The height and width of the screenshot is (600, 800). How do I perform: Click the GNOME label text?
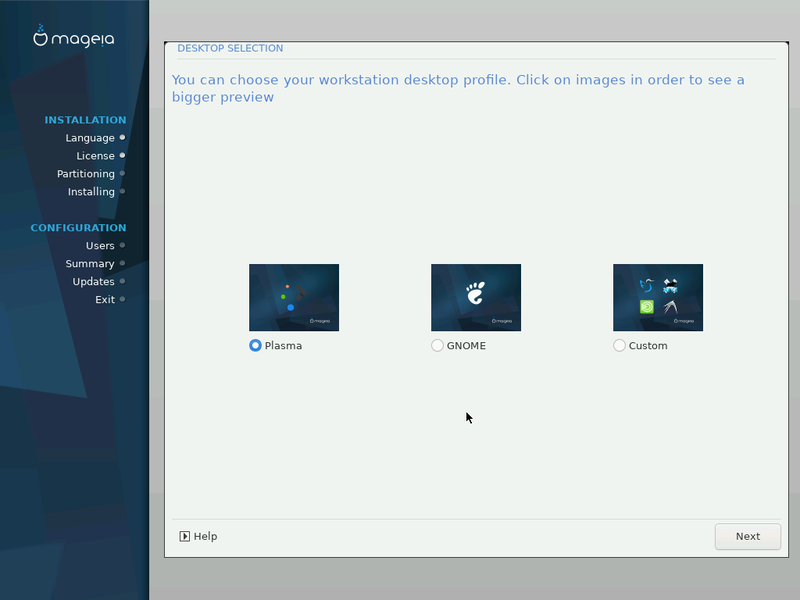point(466,345)
